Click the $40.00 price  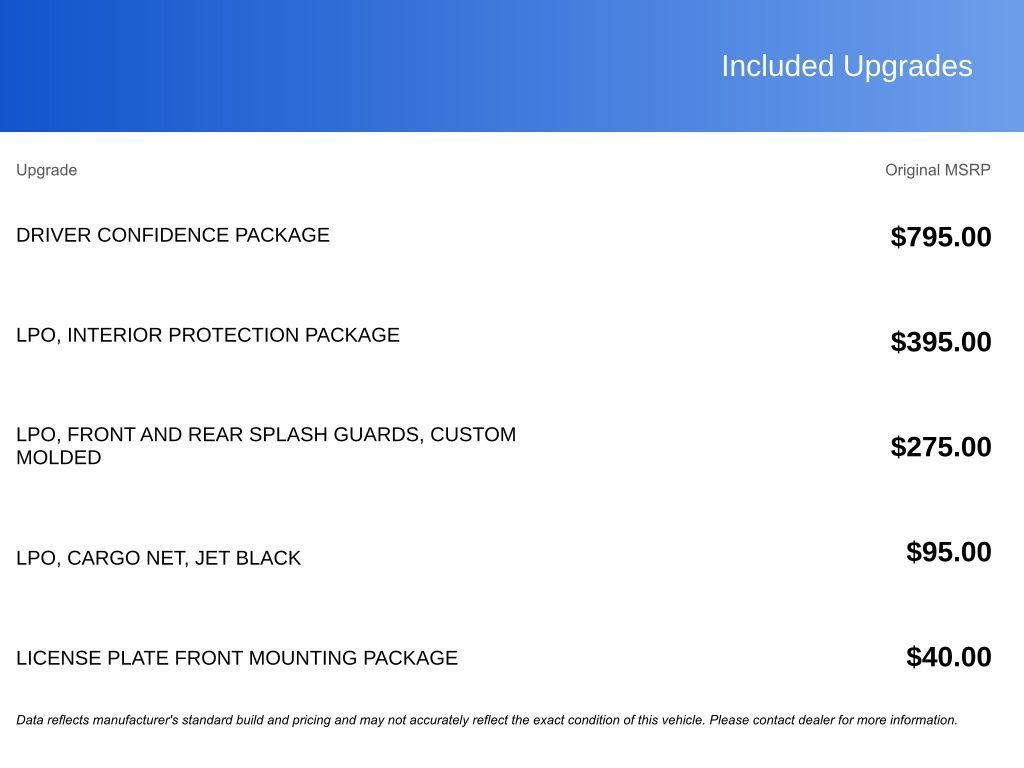948,657
